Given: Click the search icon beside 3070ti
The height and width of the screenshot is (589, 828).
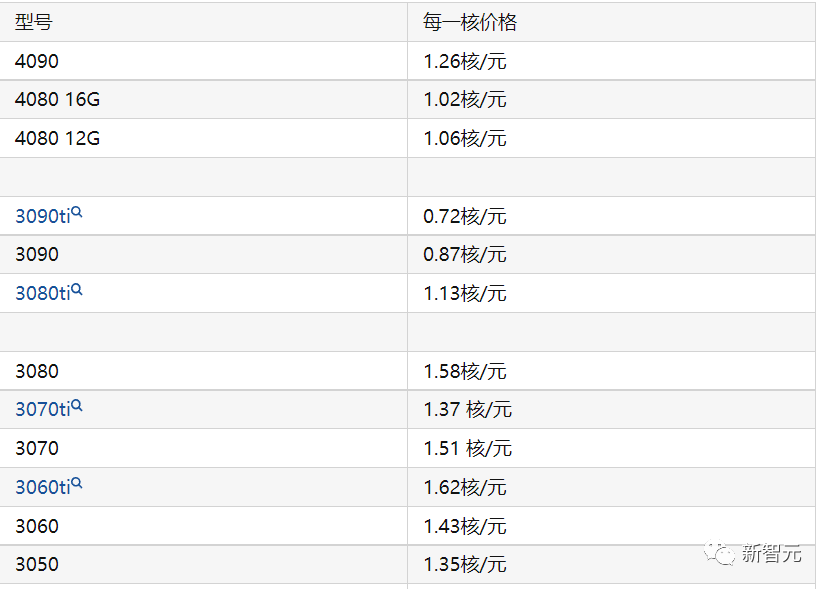Looking at the screenshot, I should [77, 406].
